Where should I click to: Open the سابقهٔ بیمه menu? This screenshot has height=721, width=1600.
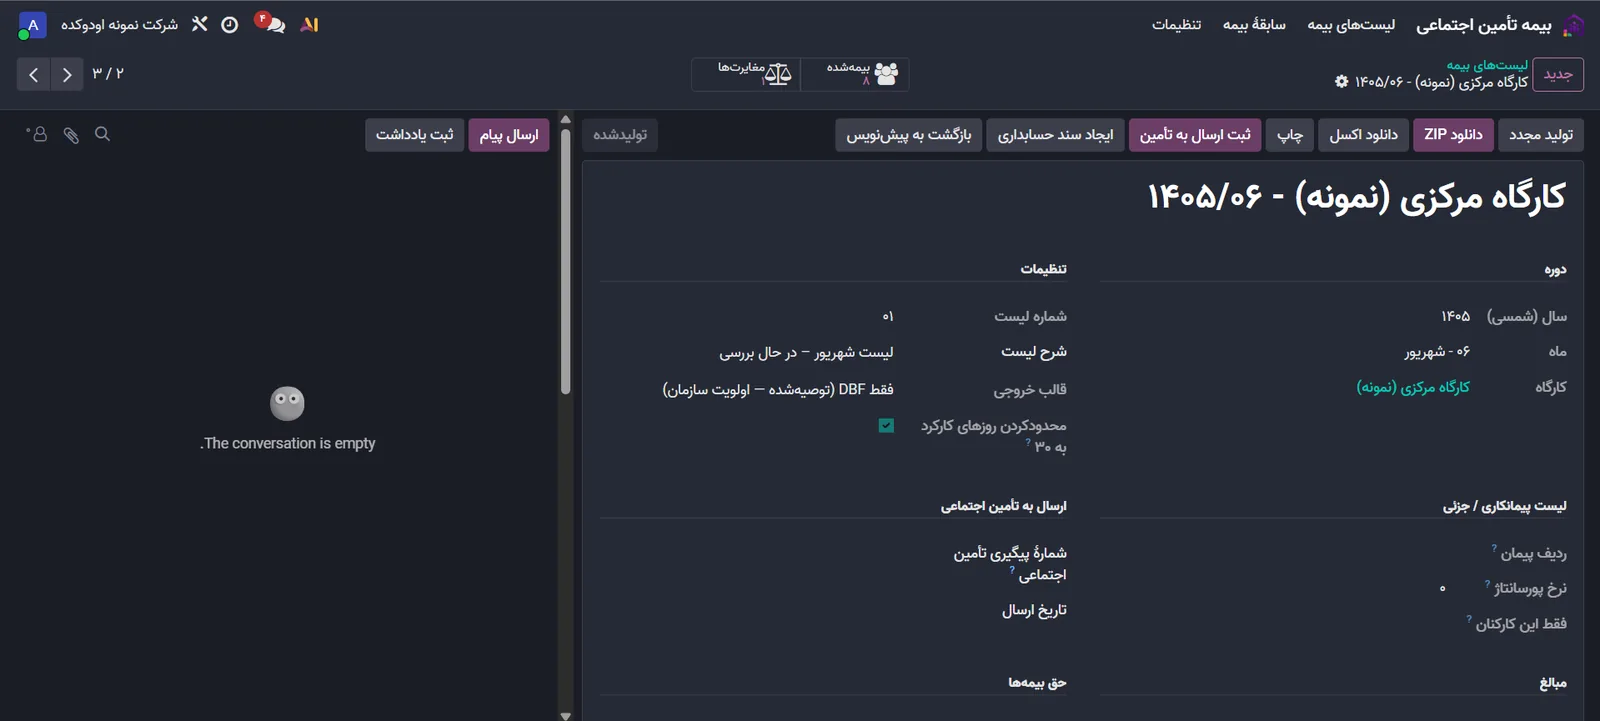click(1254, 25)
